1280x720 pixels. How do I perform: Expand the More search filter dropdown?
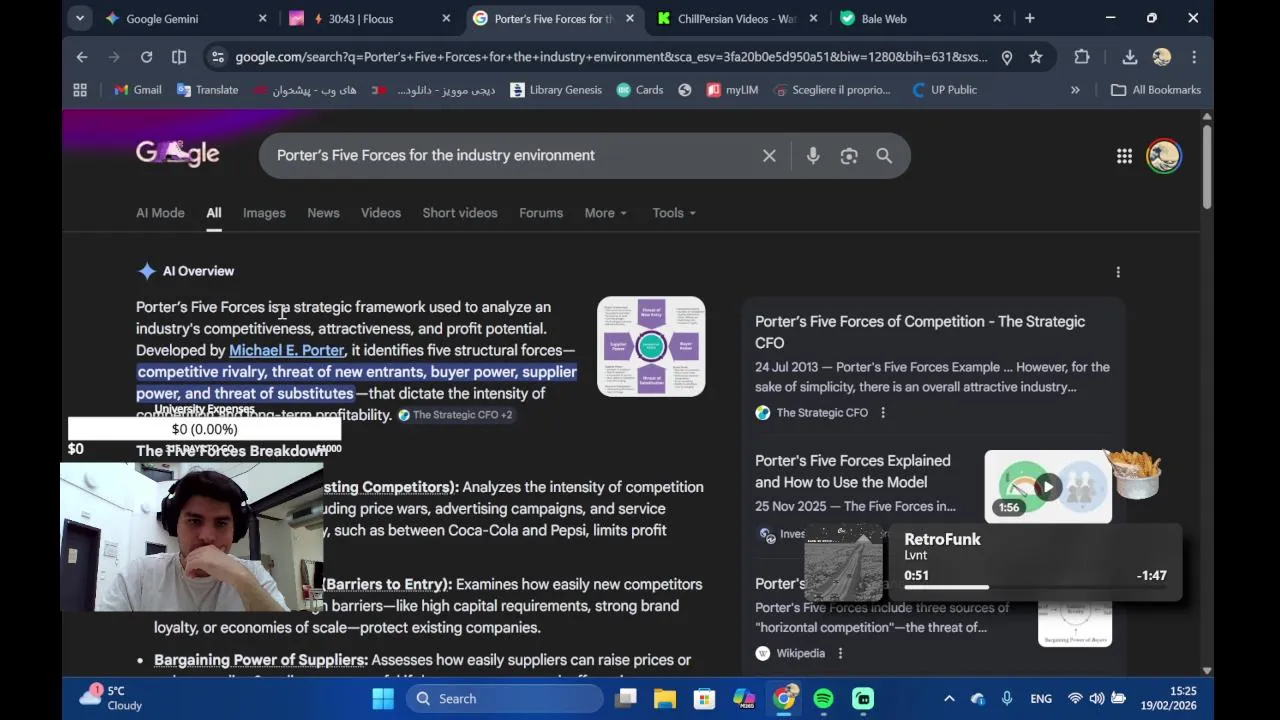pos(605,213)
